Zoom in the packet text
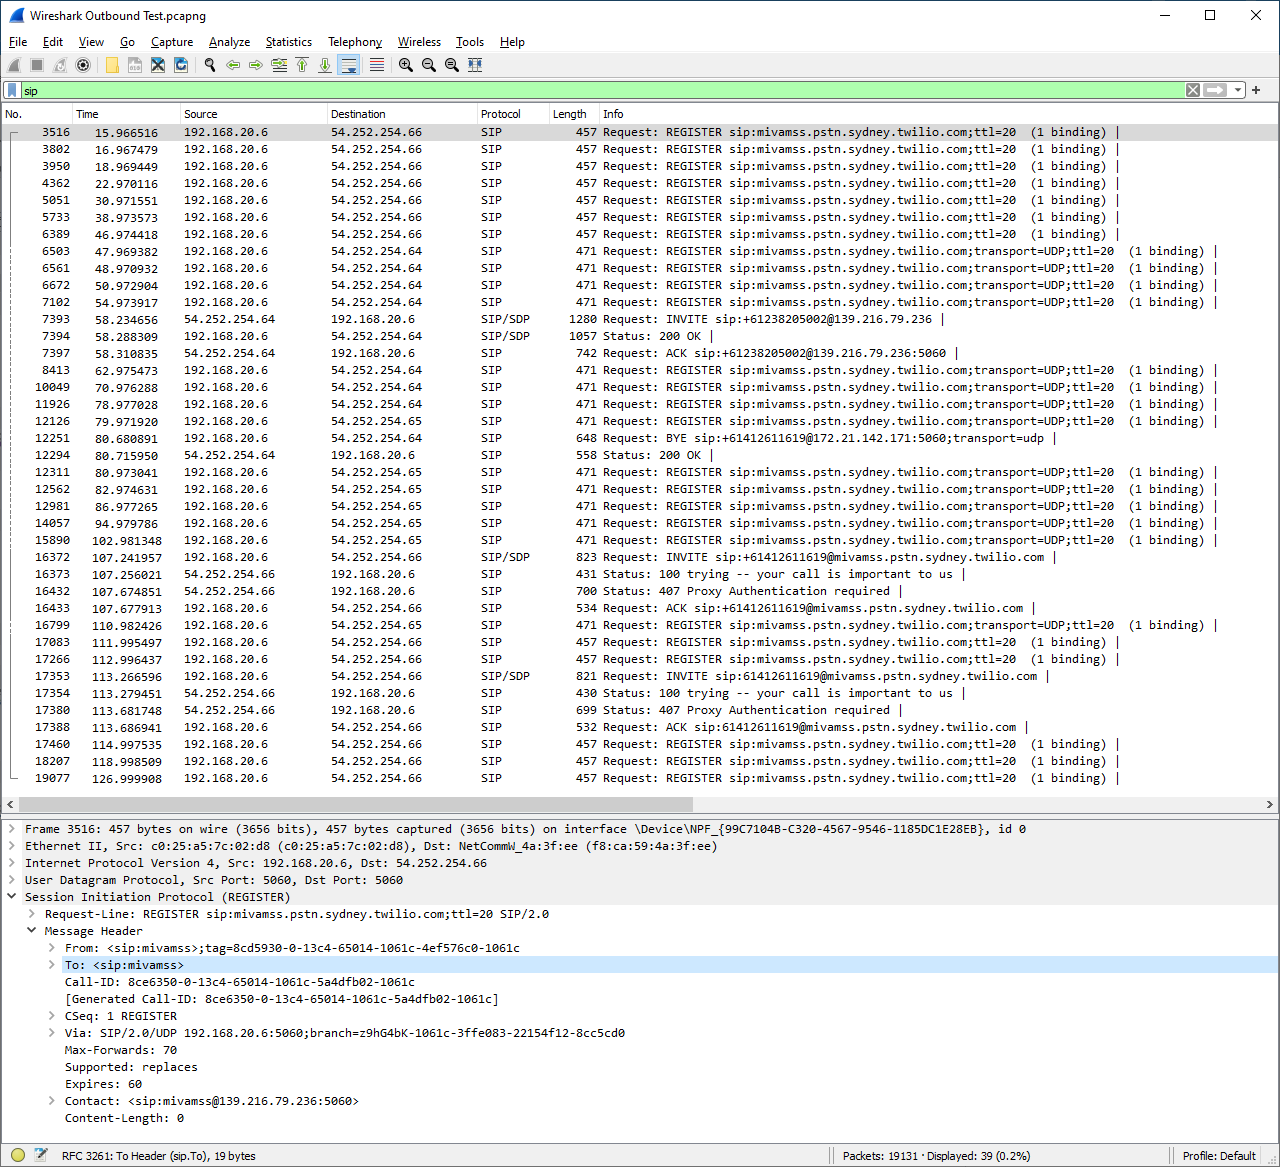1280x1167 pixels. (x=406, y=65)
